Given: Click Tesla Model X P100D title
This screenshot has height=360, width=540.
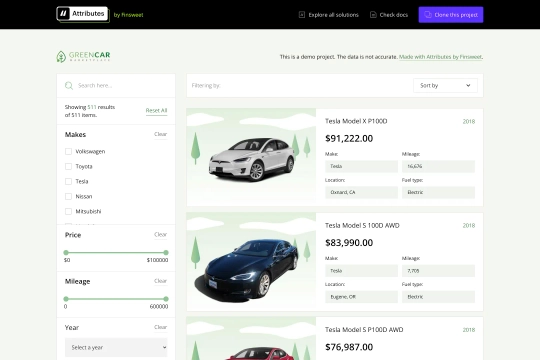Looking at the screenshot, I should [356, 121].
